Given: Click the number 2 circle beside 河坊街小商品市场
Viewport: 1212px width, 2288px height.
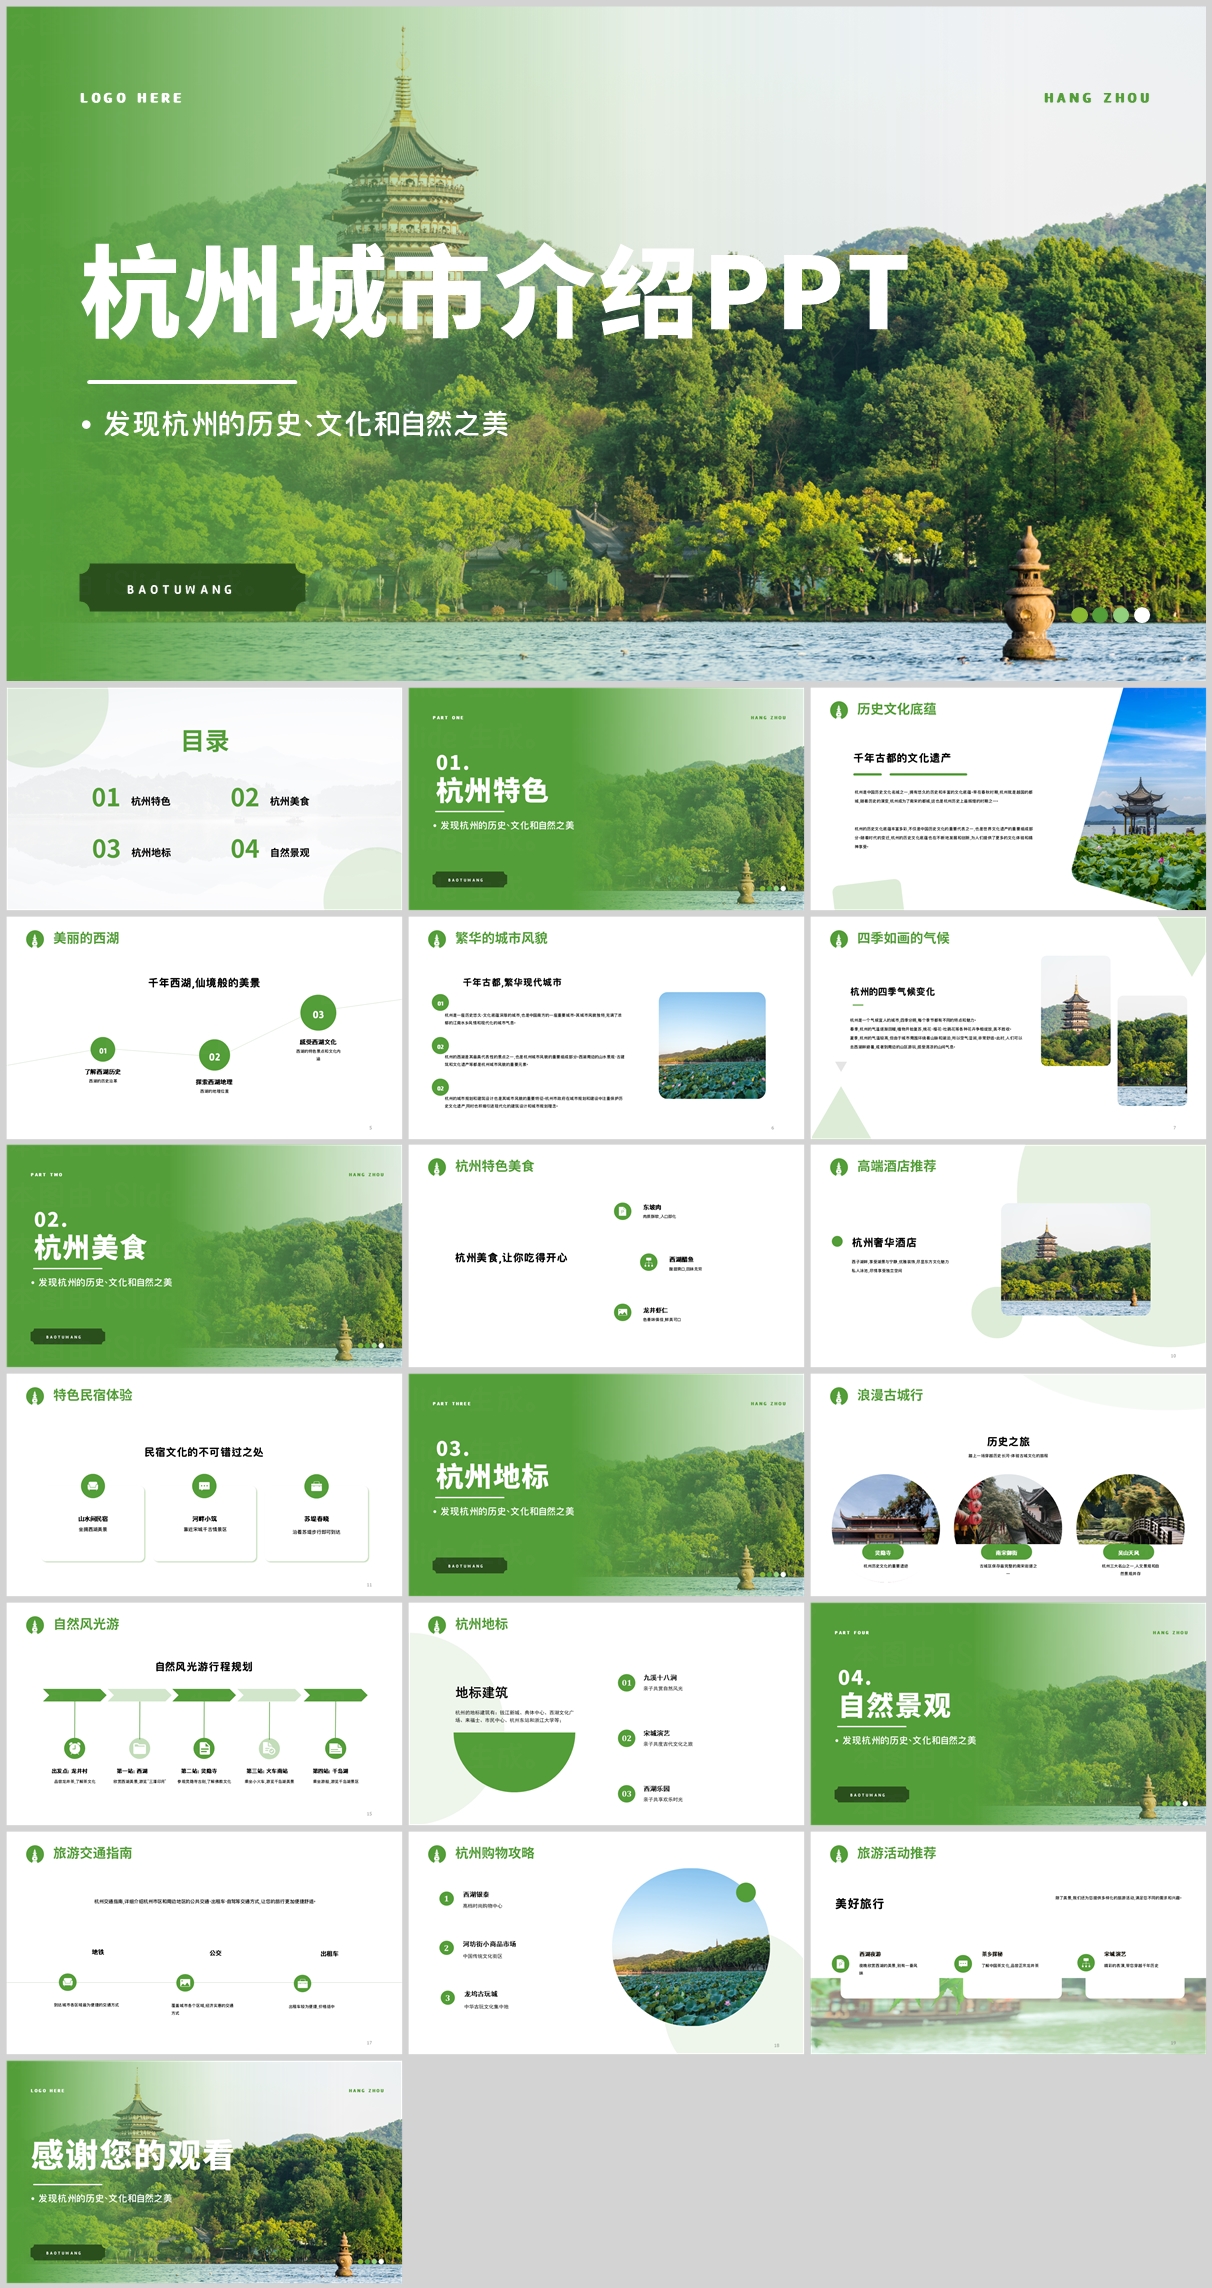Looking at the screenshot, I should (x=447, y=1948).
